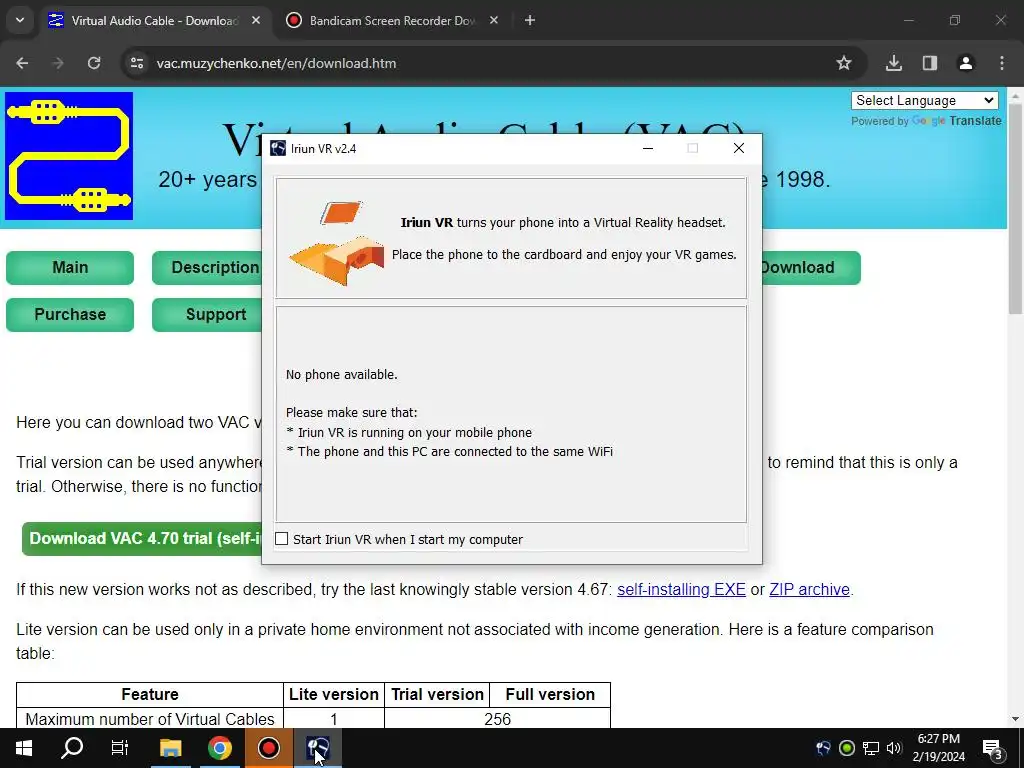Open the tab search dropdown arrow
Image resolution: width=1024 pixels, height=768 pixels.
[20, 21]
